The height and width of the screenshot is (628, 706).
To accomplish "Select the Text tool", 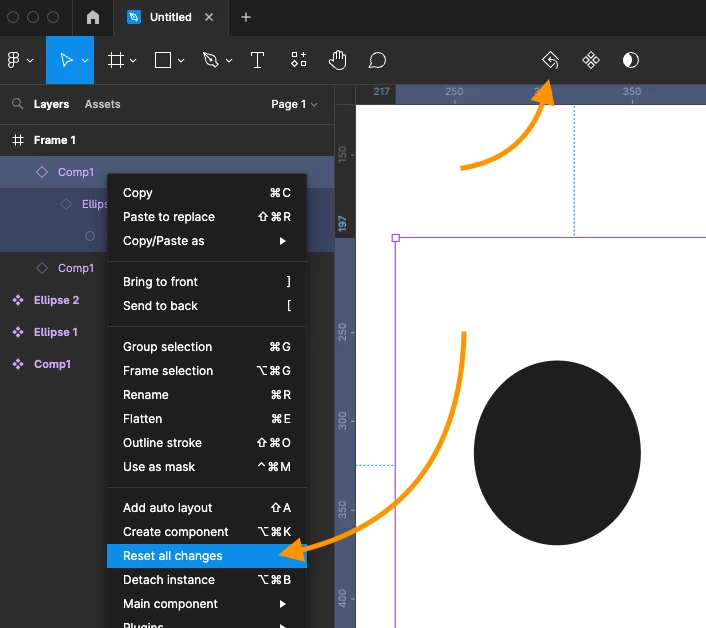I will pyautogui.click(x=257, y=60).
